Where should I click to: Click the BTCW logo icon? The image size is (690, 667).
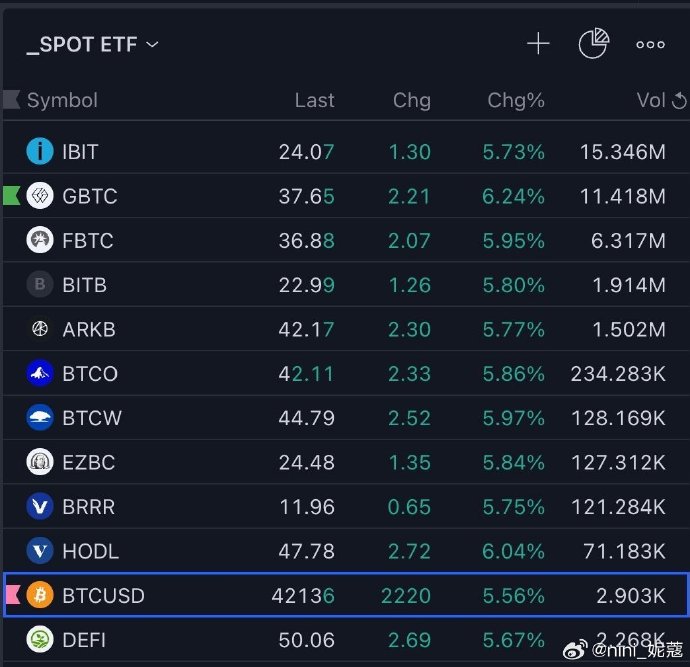click(x=40, y=418)
